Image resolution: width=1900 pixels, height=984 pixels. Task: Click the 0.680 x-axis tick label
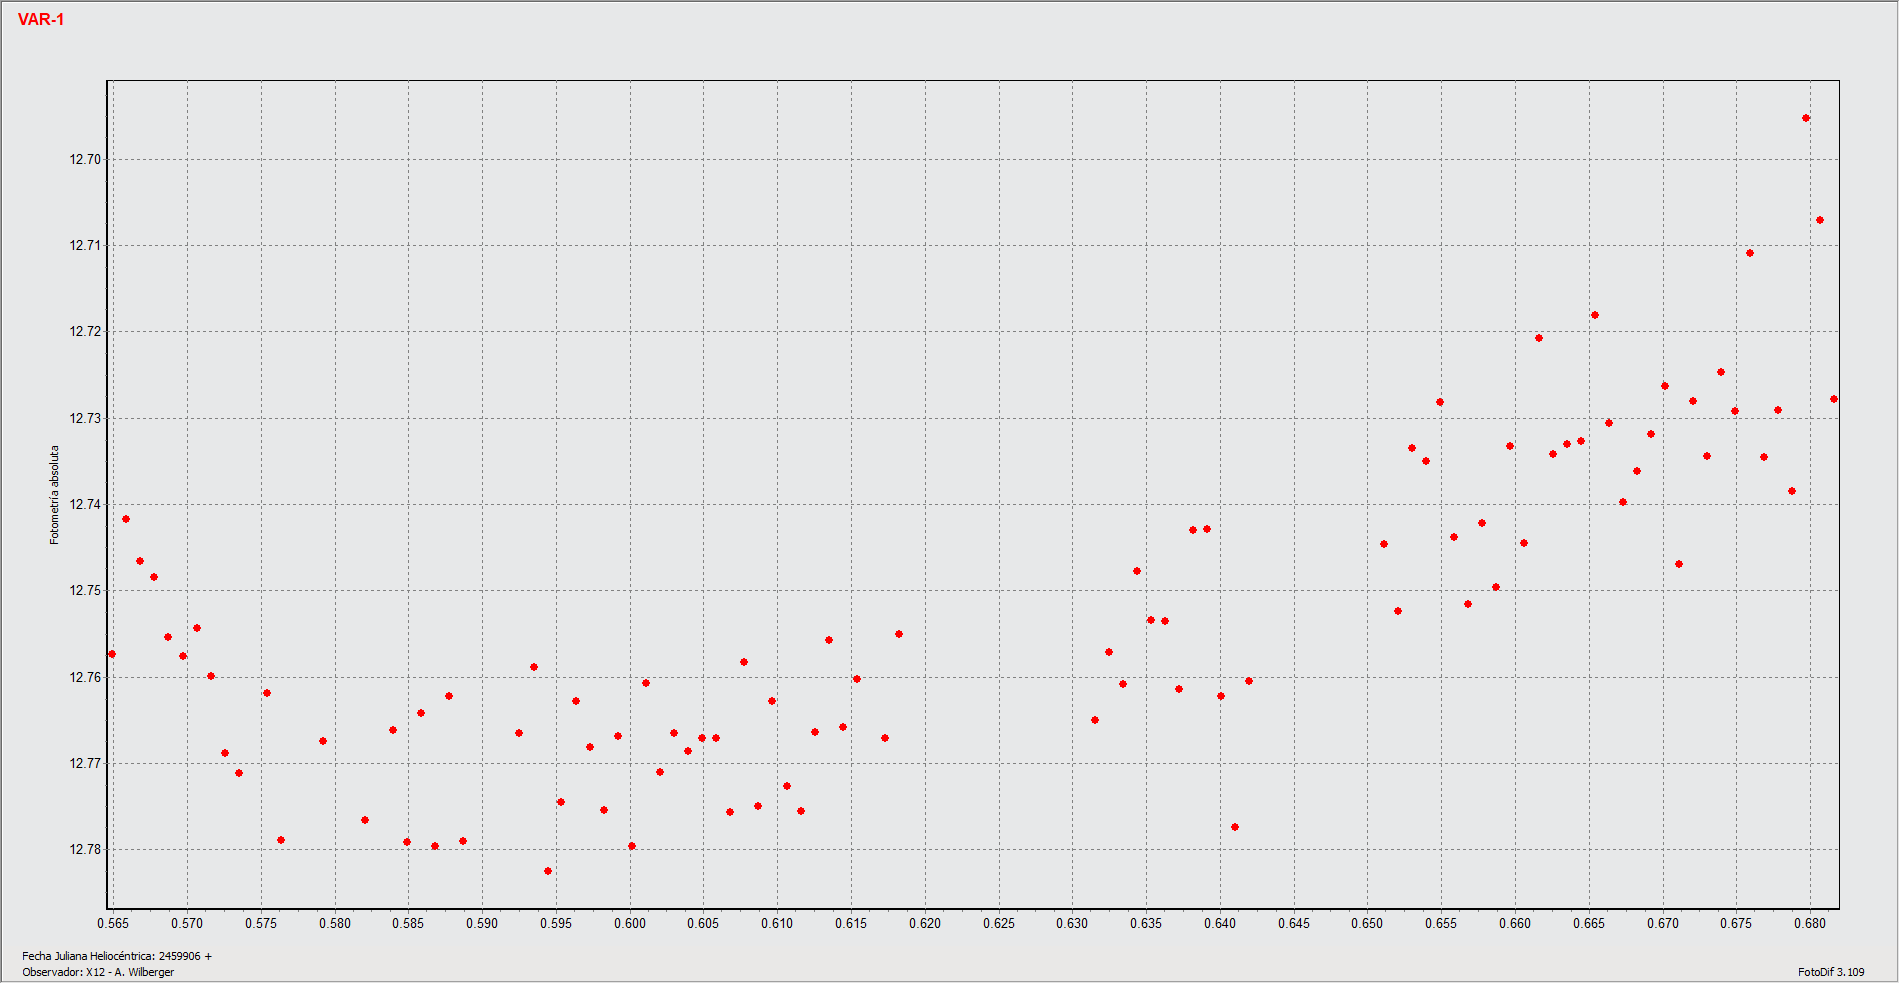(1810, 923)
